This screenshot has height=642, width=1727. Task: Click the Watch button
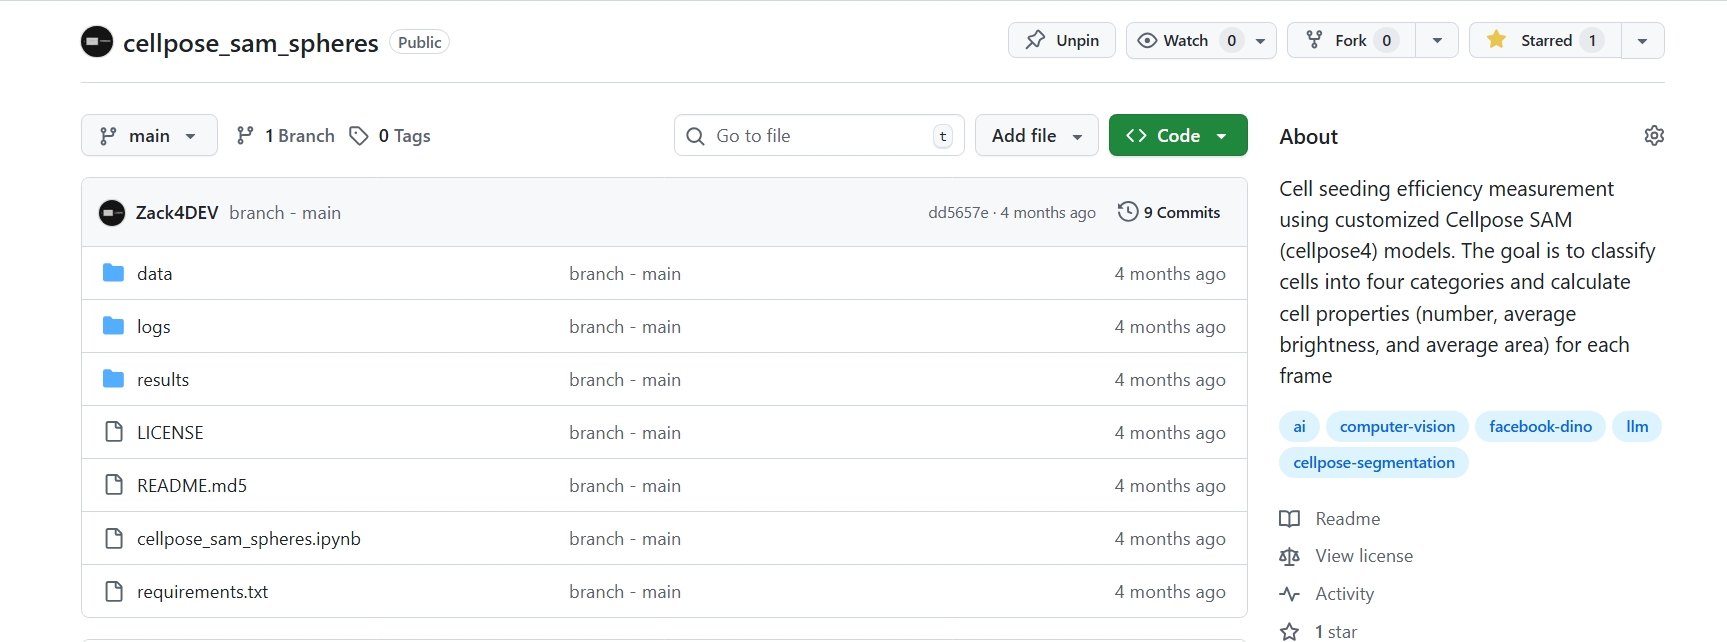click(1186, 40)
